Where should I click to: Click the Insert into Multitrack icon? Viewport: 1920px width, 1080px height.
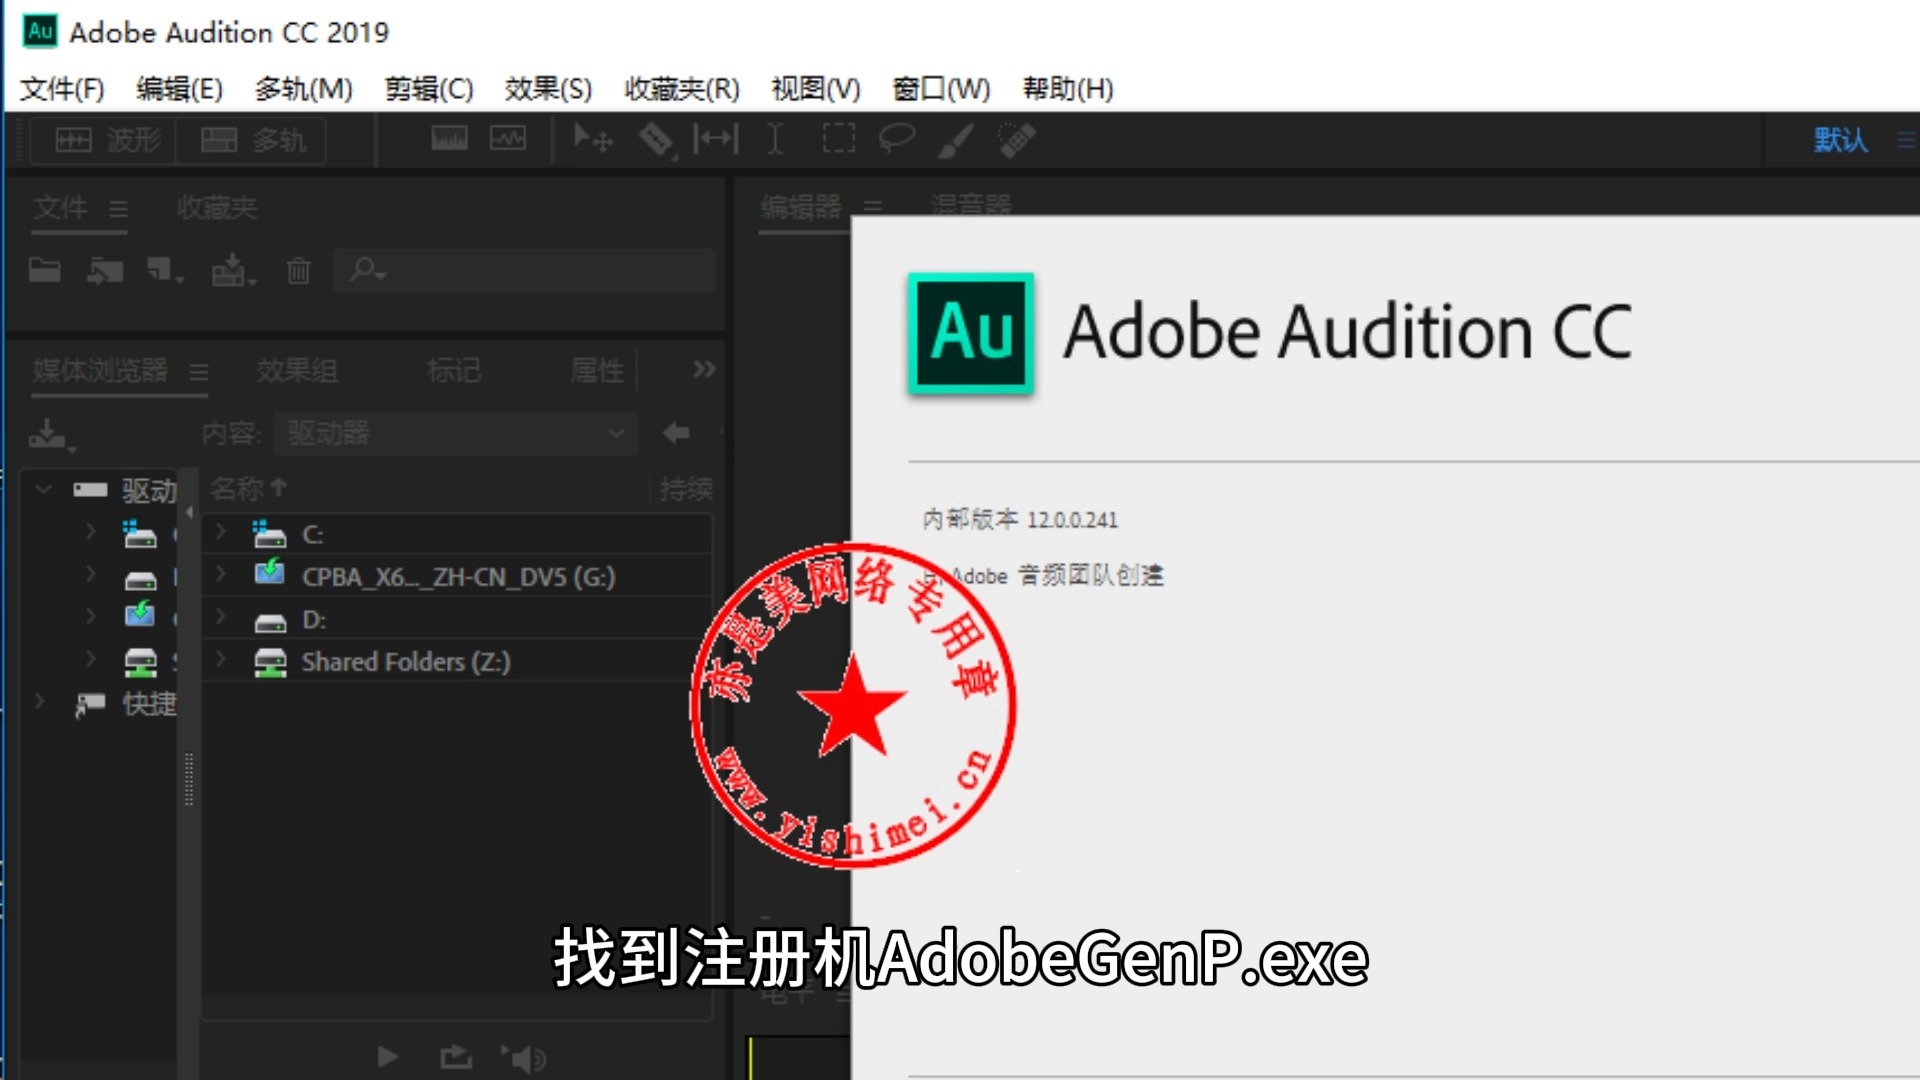pos(234,270)
